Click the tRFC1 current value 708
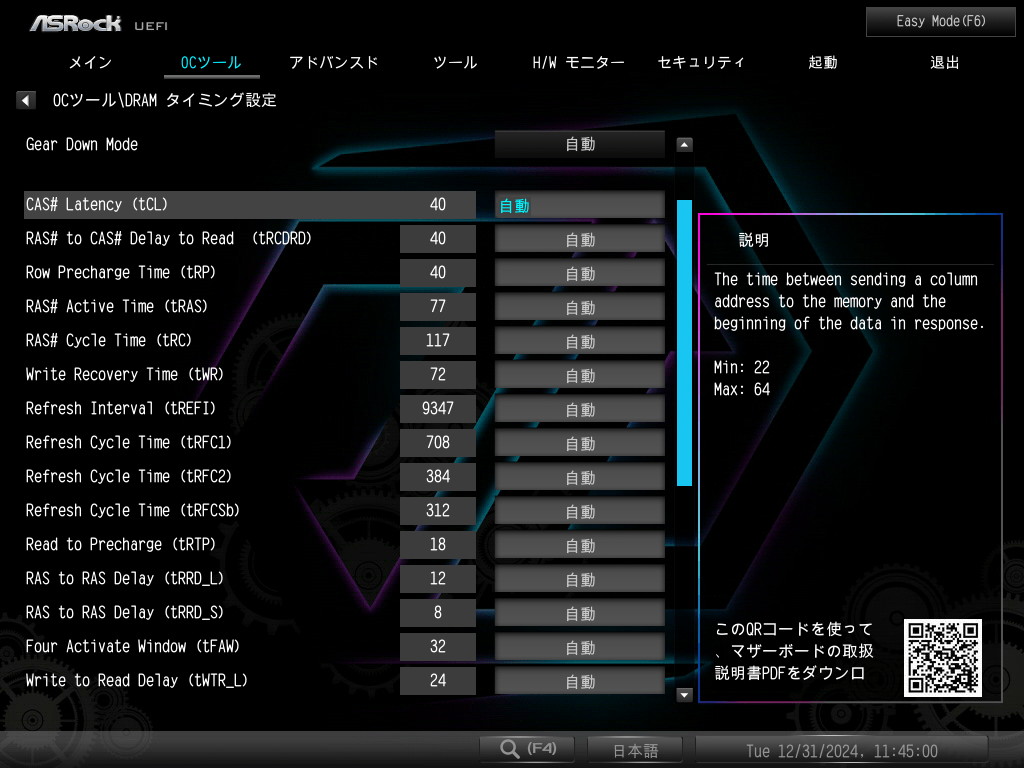Image resolution: width=1024 pixels, height=768 pixels. [438, 443]
